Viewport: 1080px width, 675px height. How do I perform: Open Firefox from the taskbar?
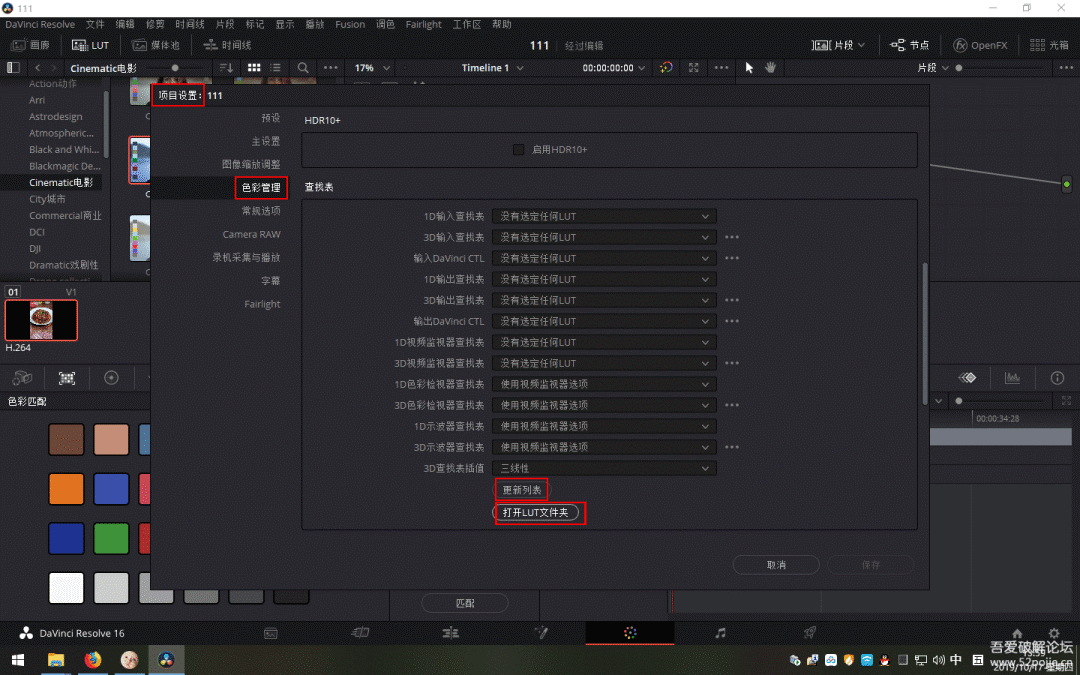click(92, 660)
